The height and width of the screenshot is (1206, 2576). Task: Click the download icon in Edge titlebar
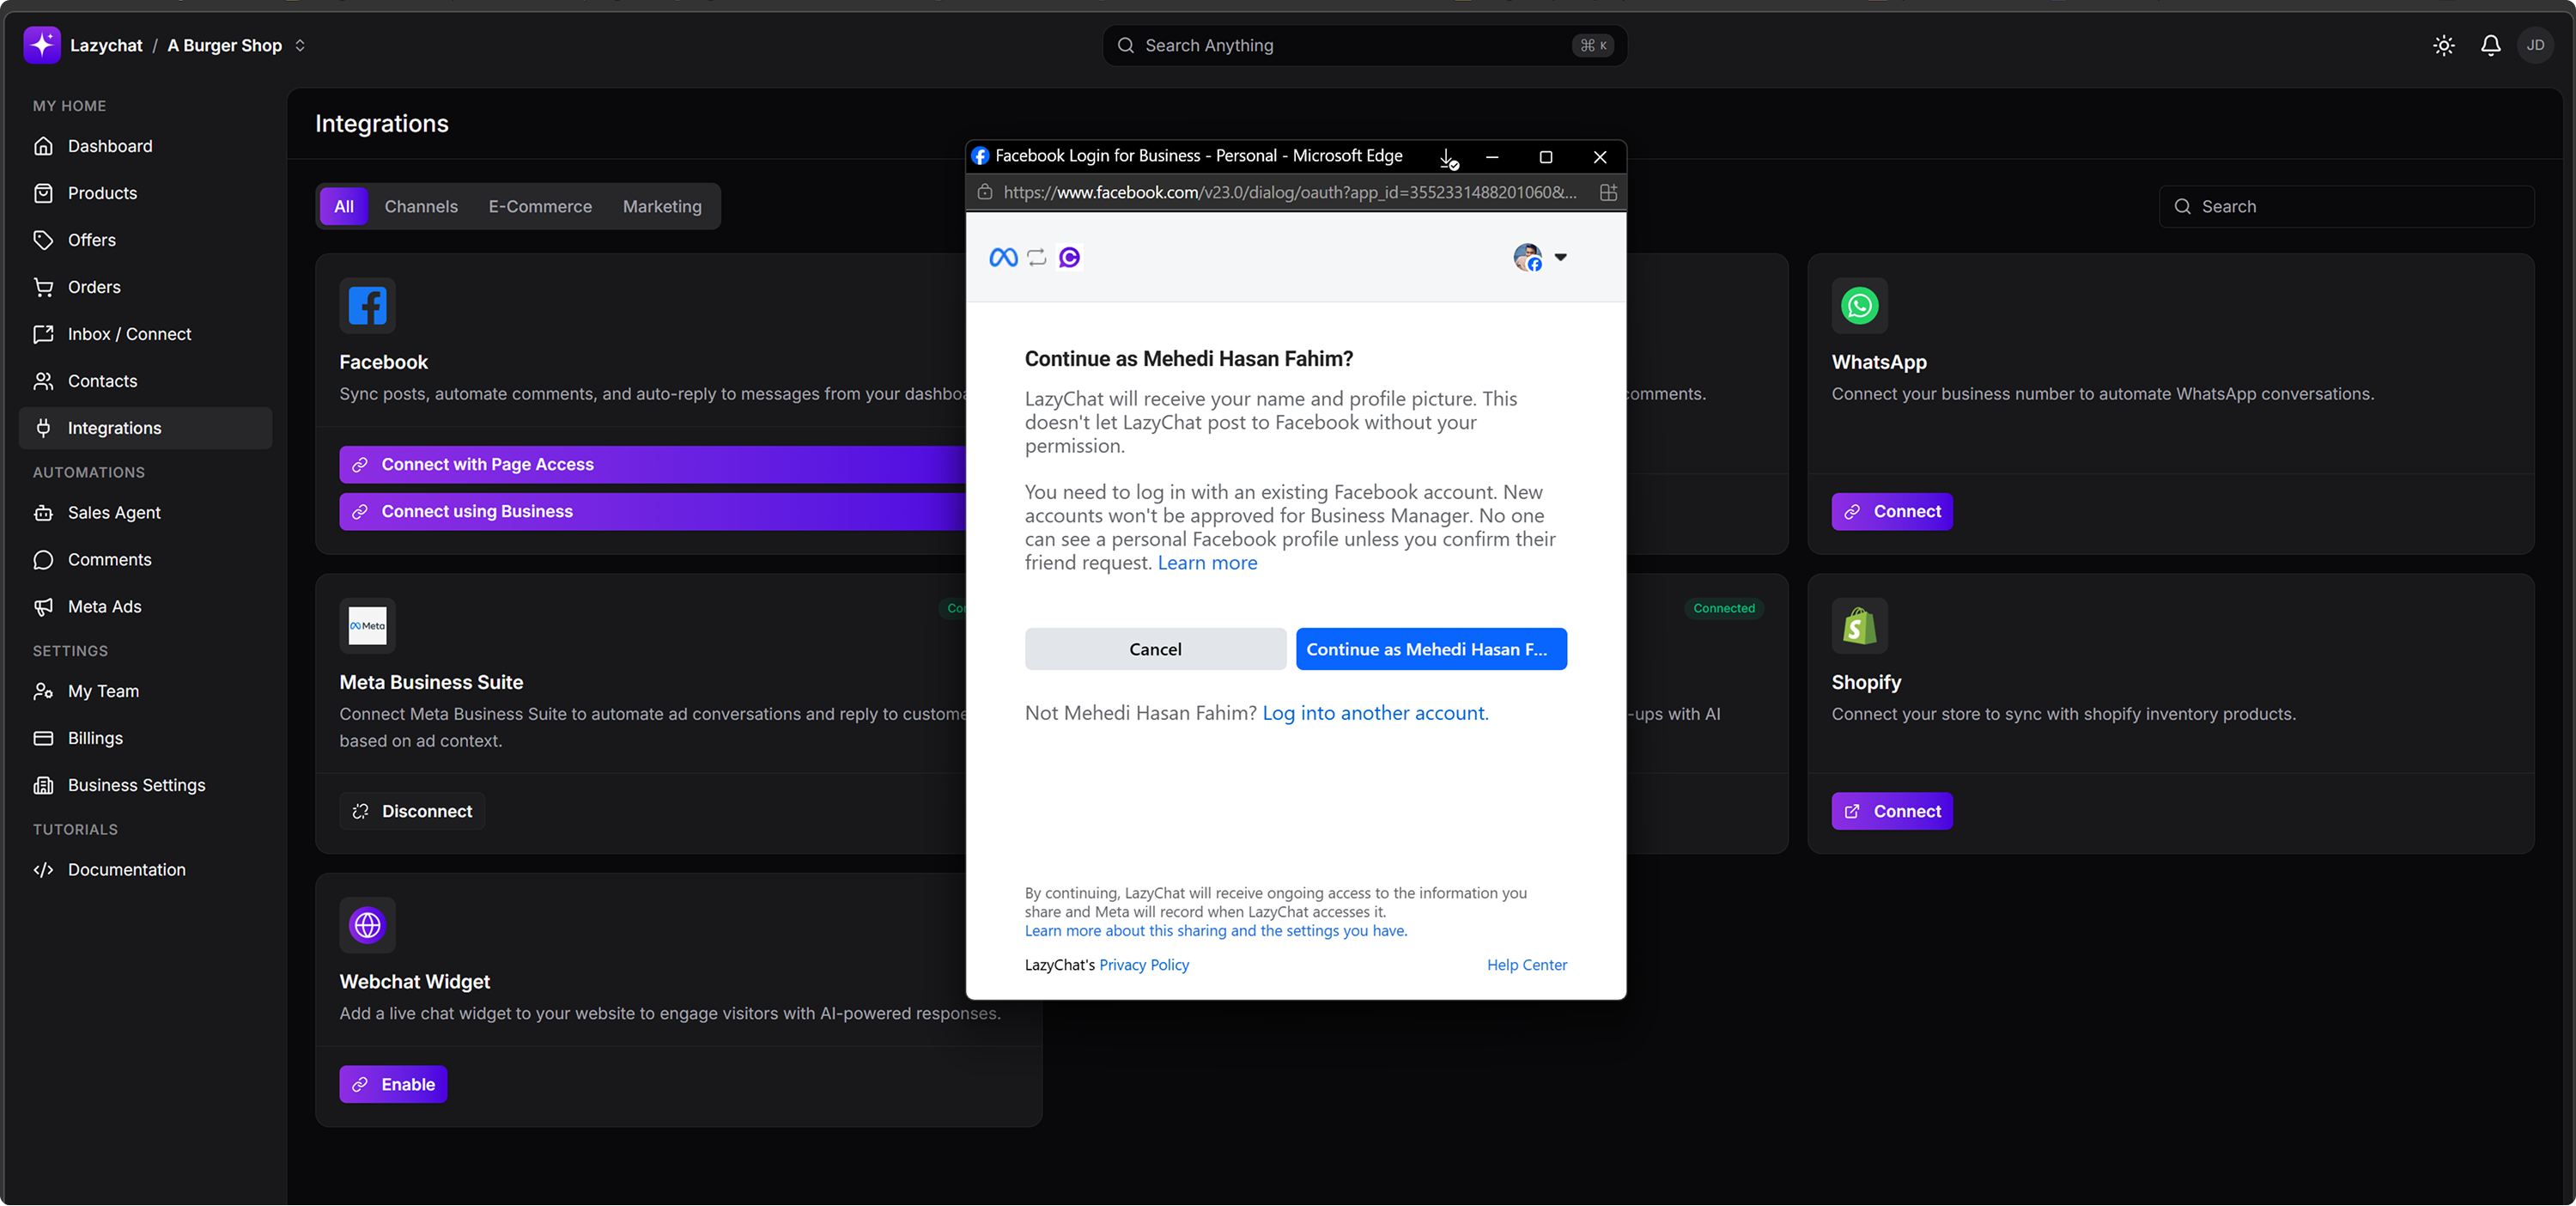(1447, 157)
